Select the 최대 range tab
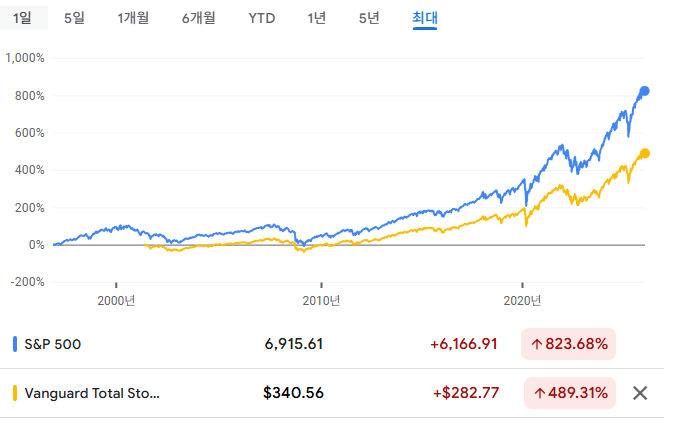The image size is (680, 424). (x=425, y=19)
